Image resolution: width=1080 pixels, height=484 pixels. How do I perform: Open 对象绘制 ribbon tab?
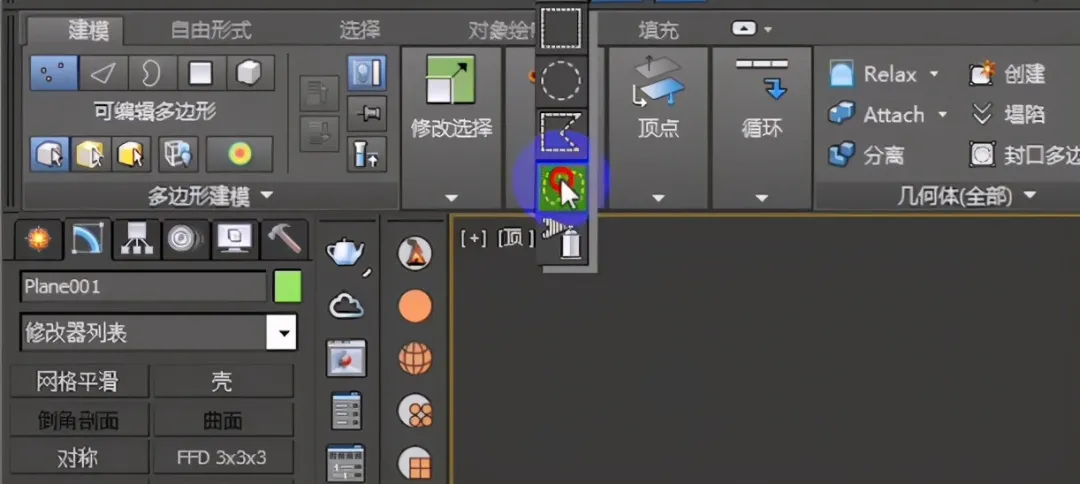[x=501, y=30]
